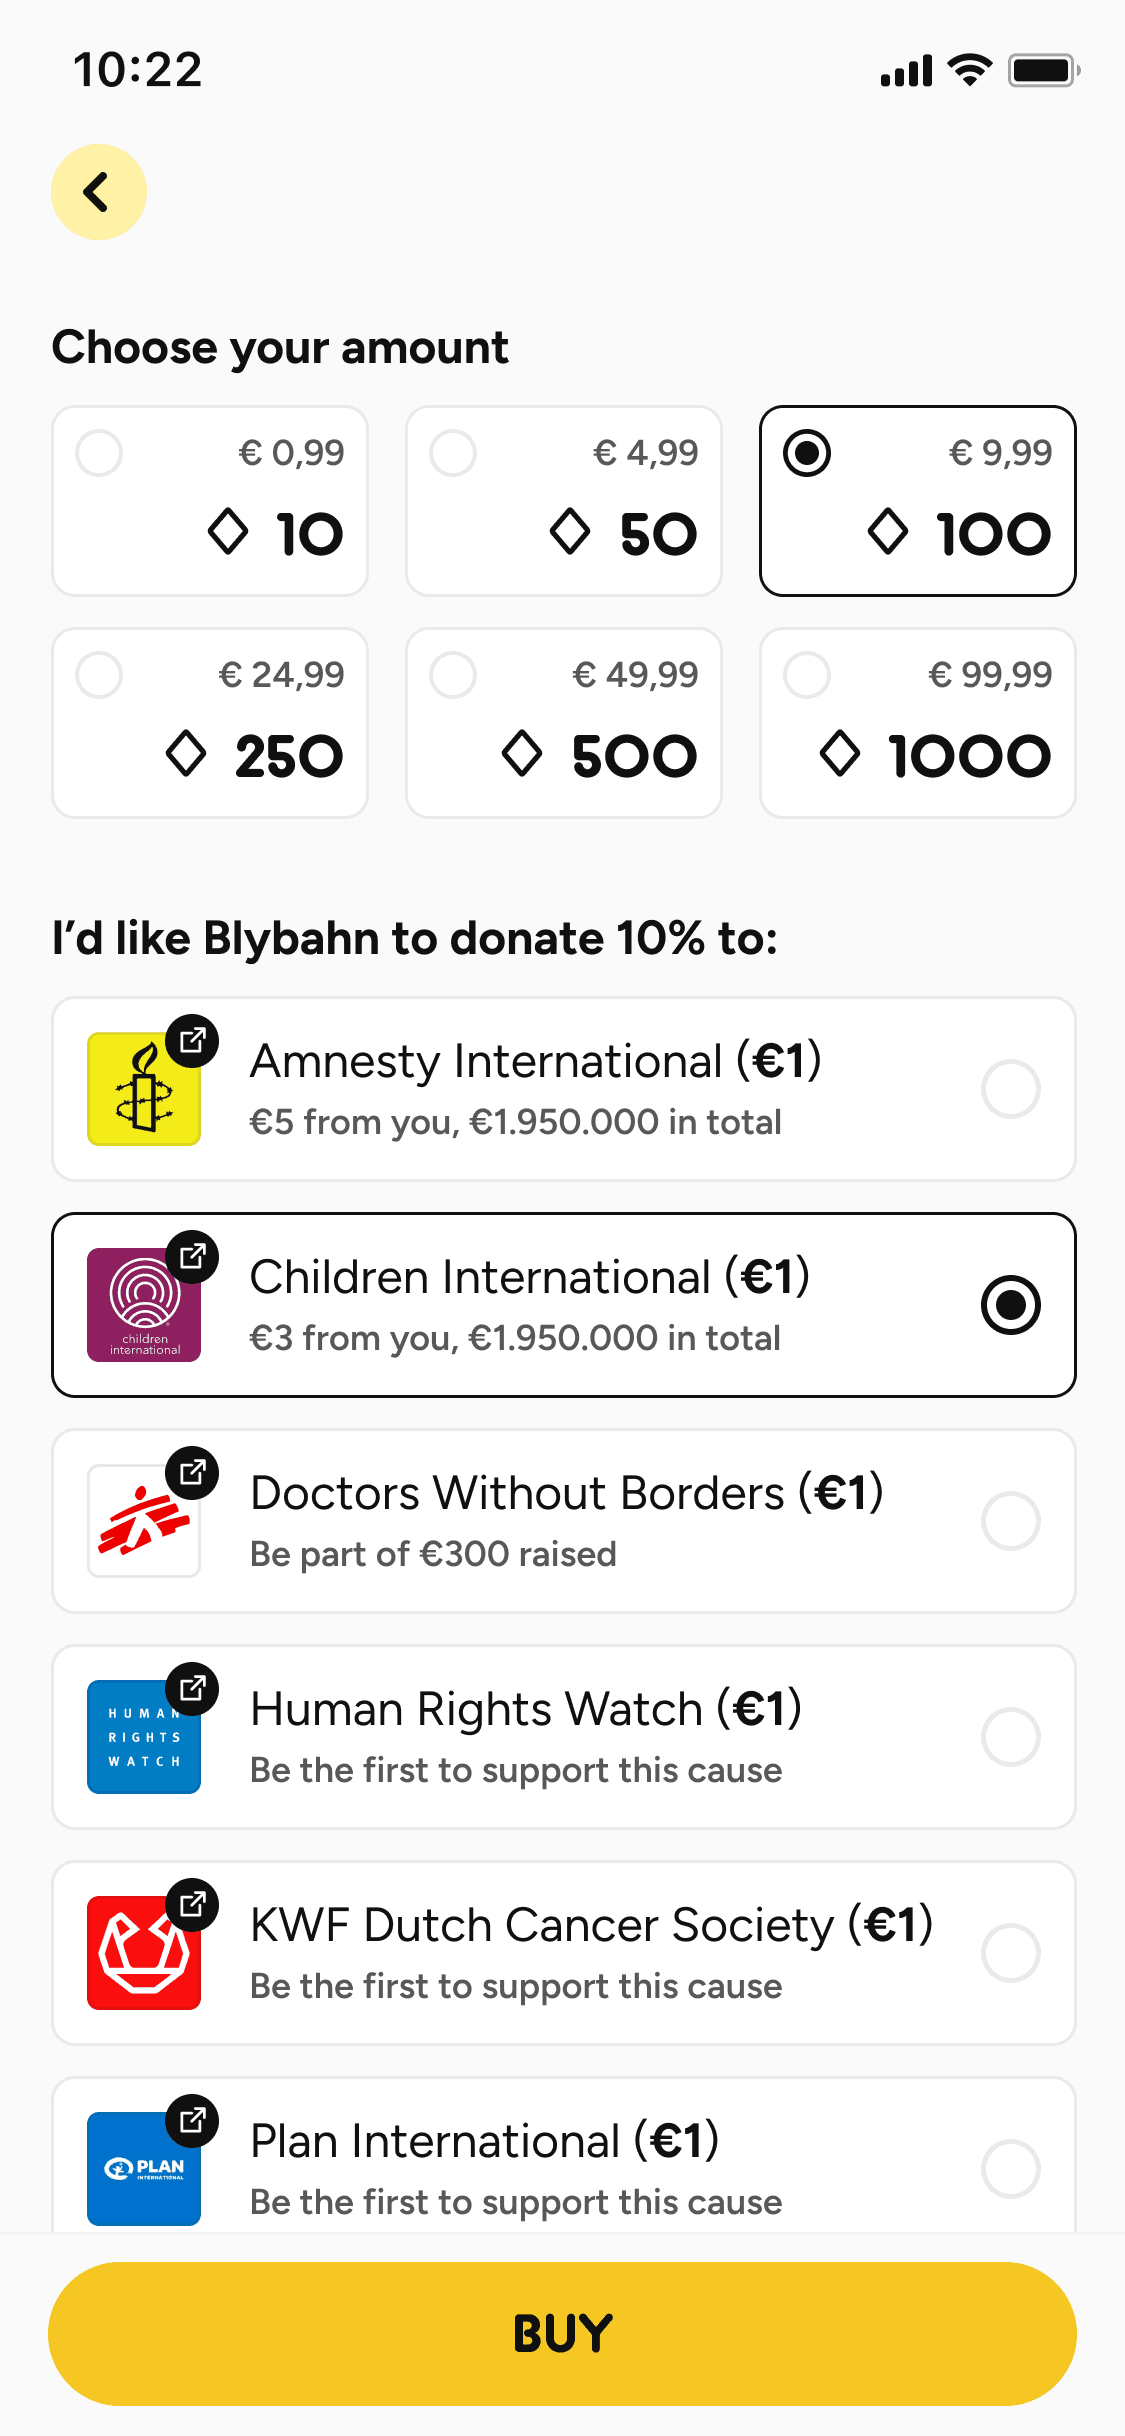Choose the € 99,99 for 1000 amount
The image size is (1125, 2436).
(x=917, y=722)
